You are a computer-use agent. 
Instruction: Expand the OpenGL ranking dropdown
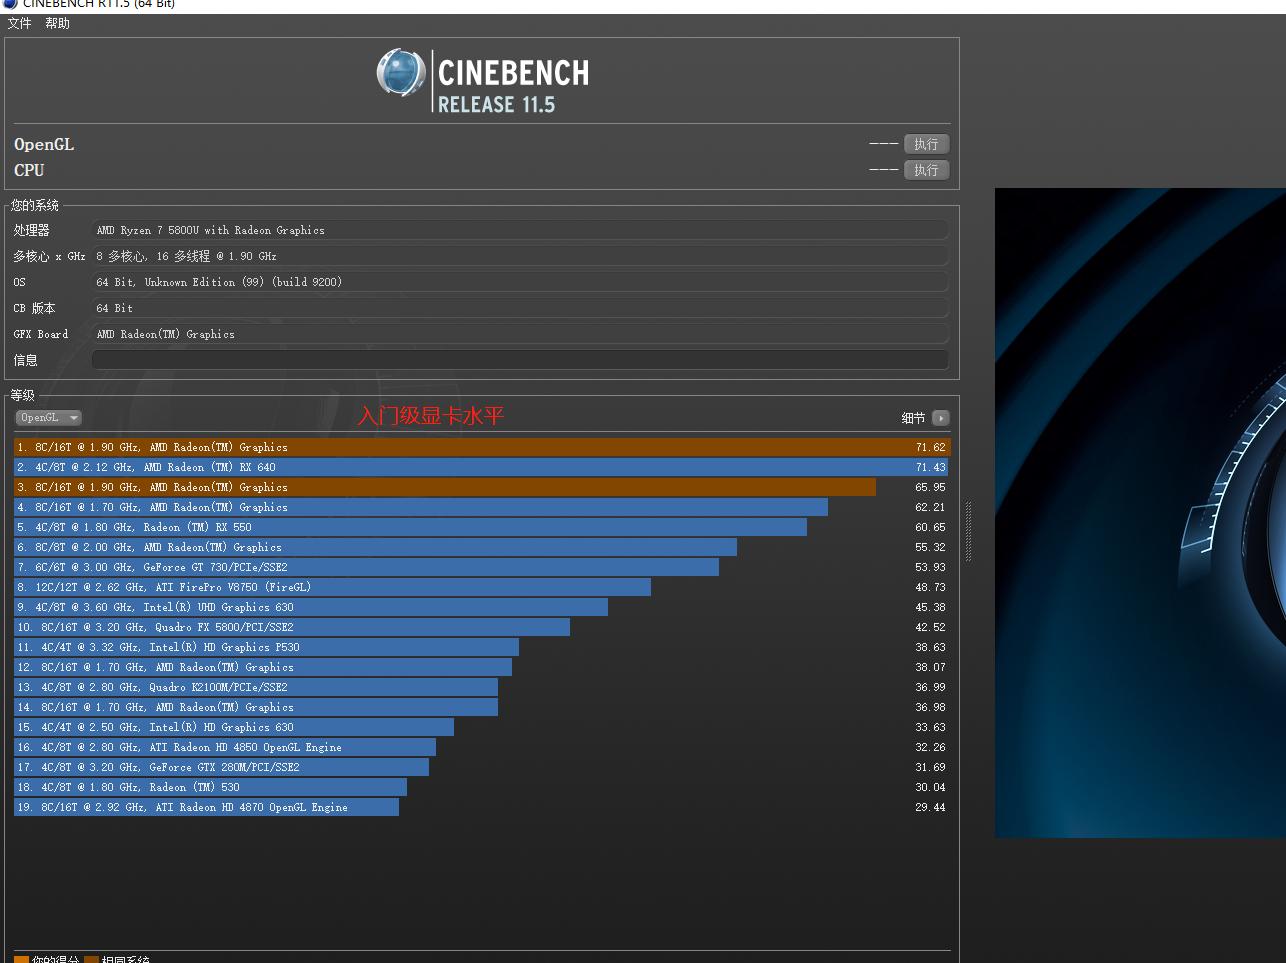[x=48, y=418]
